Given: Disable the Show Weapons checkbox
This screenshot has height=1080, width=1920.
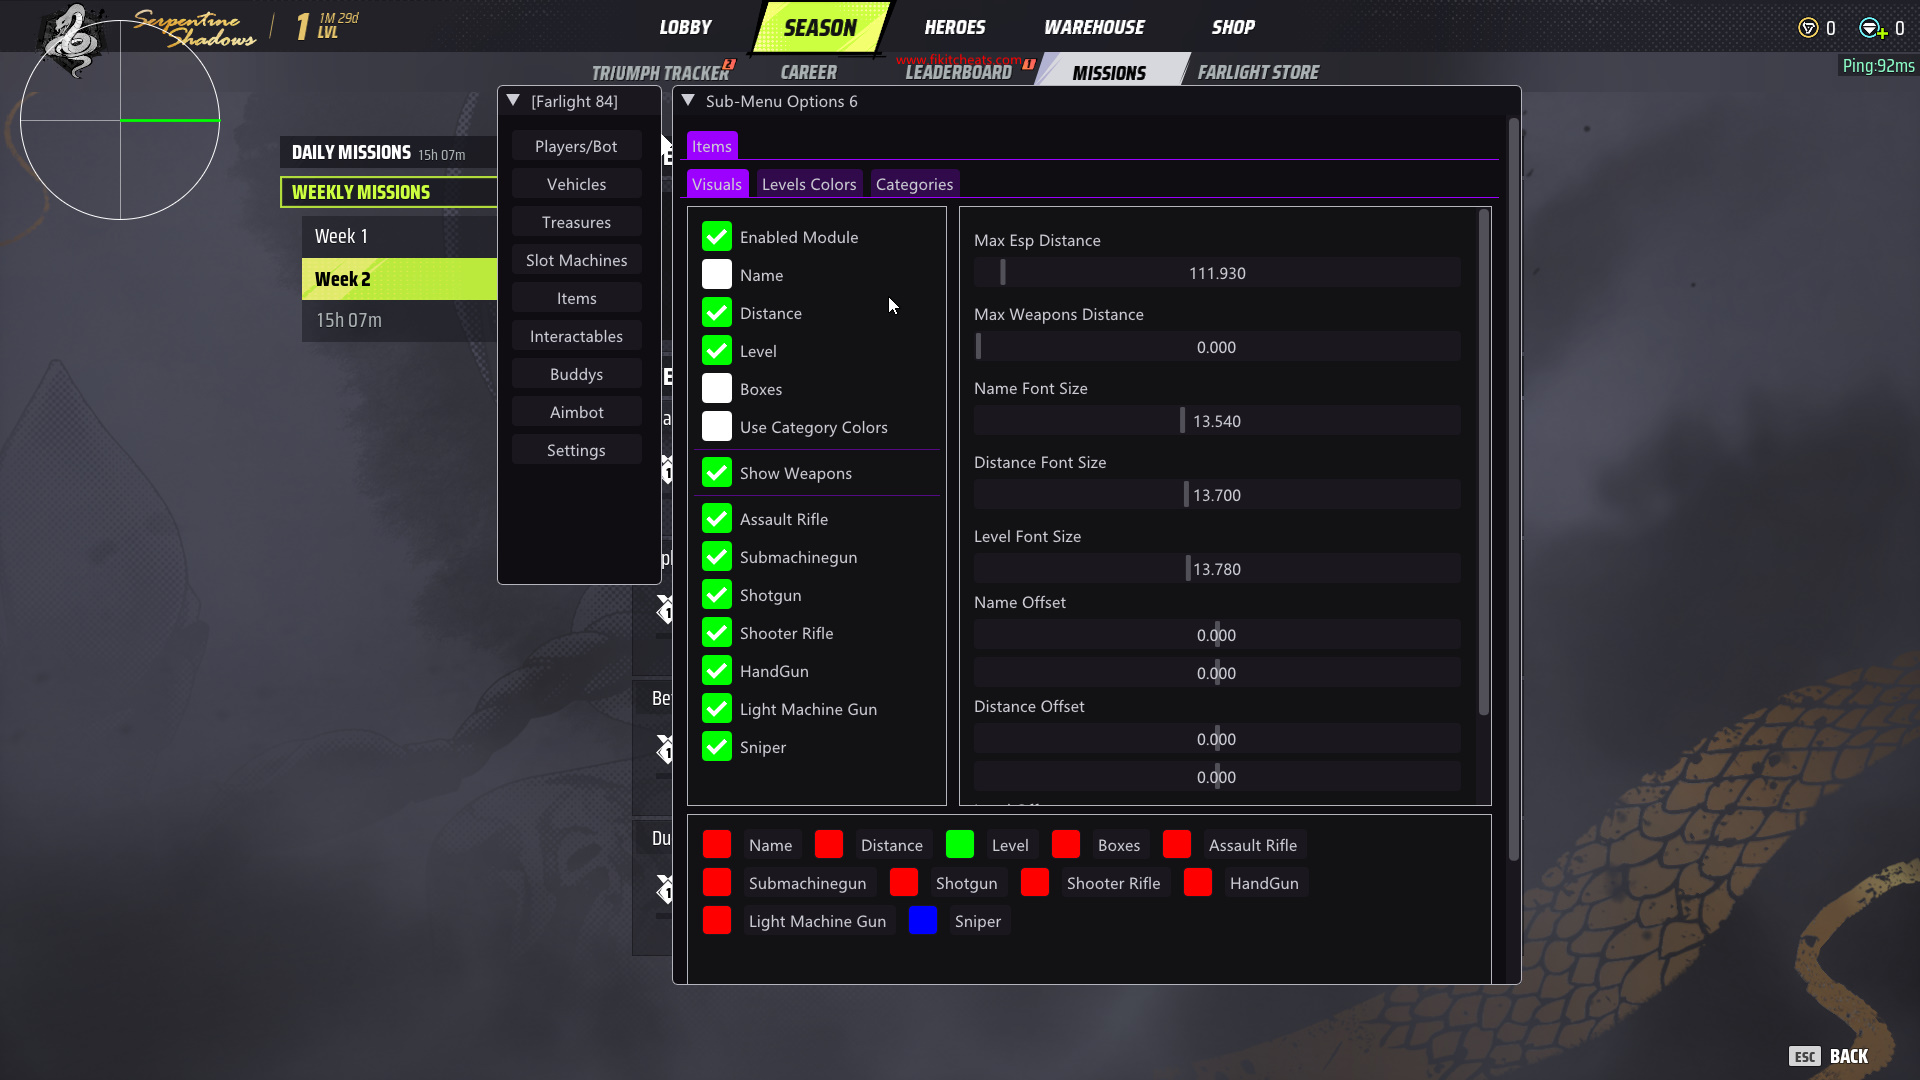Looking at the screenshot, I should 717,473.
